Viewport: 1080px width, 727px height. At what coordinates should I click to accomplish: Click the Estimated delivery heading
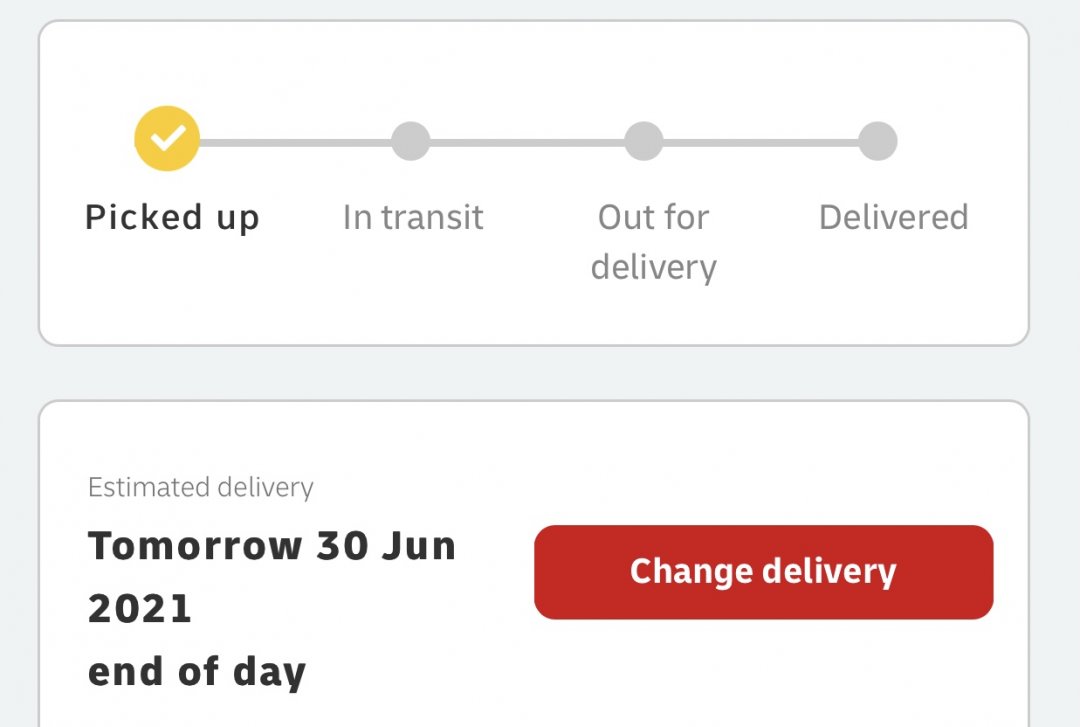[200, 488]
